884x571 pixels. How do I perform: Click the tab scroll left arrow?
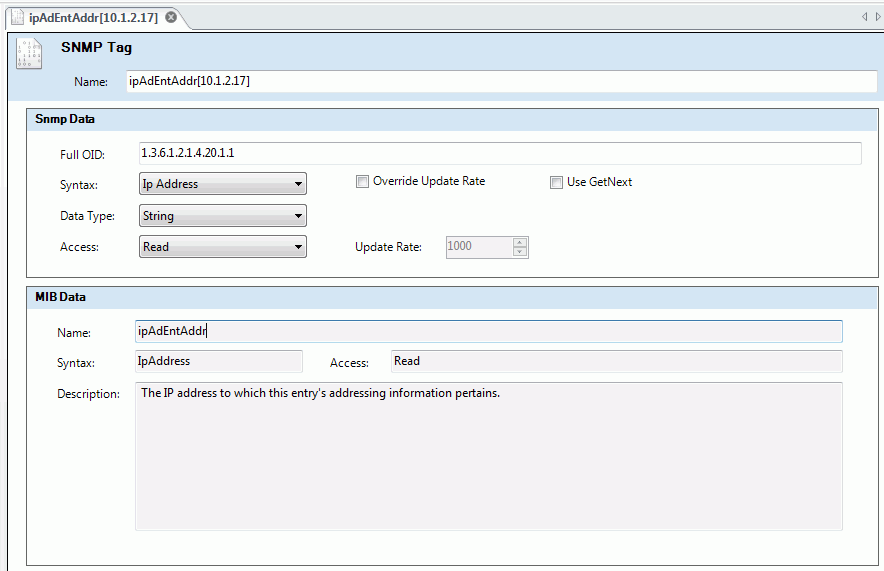[x=865, y=17]
